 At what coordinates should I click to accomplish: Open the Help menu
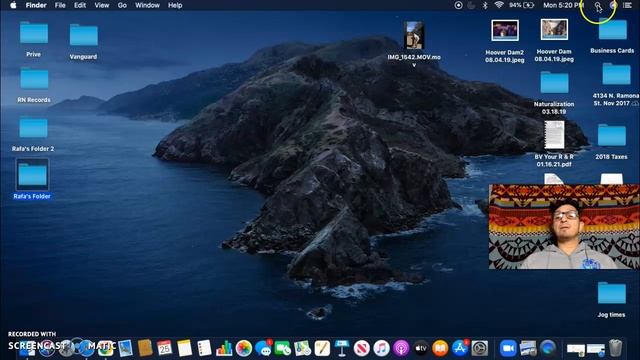click(x=175, y=5)
